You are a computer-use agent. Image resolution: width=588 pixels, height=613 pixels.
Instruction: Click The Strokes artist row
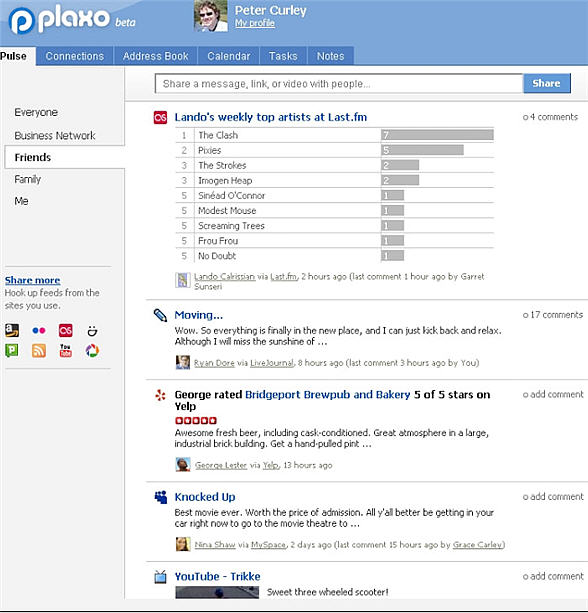(335, 165)
